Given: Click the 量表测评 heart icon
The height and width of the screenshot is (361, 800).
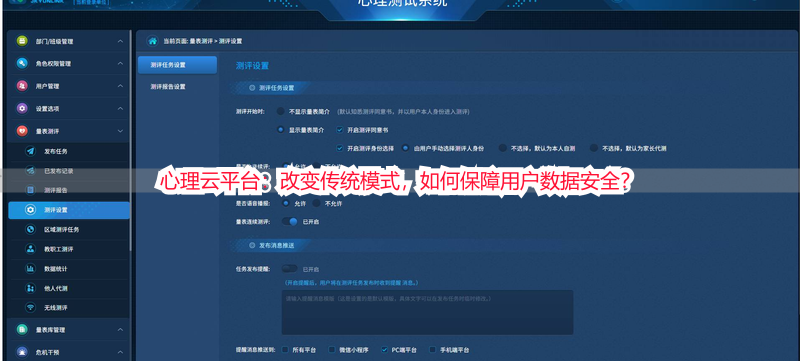Looking at the screenshot, I should pyautogui.click(x=22, y=131).
